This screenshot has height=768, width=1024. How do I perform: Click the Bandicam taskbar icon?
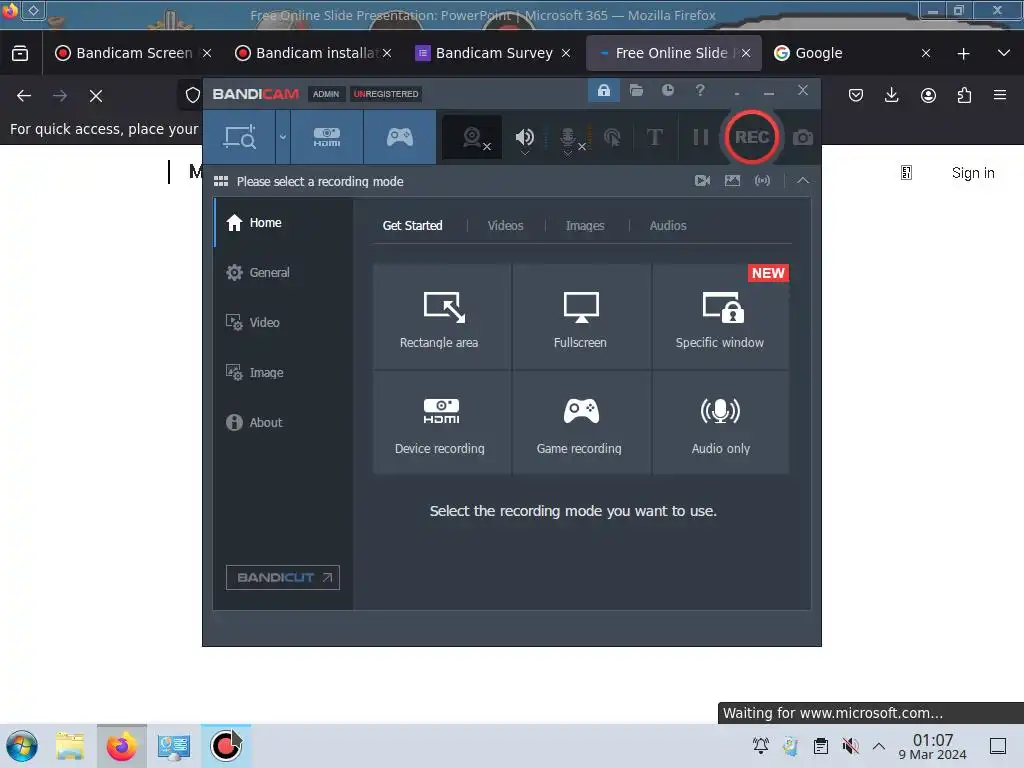pyautogui.click(x=226, y=746)
